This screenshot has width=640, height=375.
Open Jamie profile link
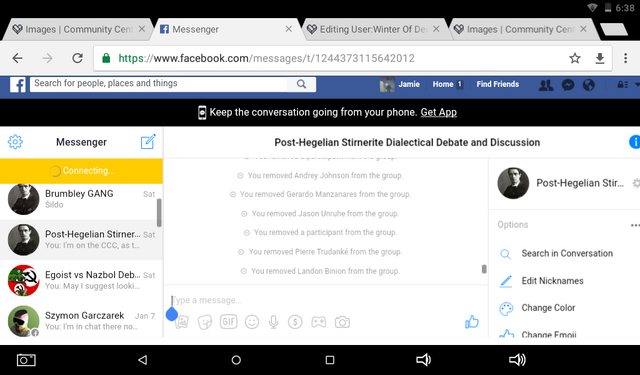tap(400, 84)
